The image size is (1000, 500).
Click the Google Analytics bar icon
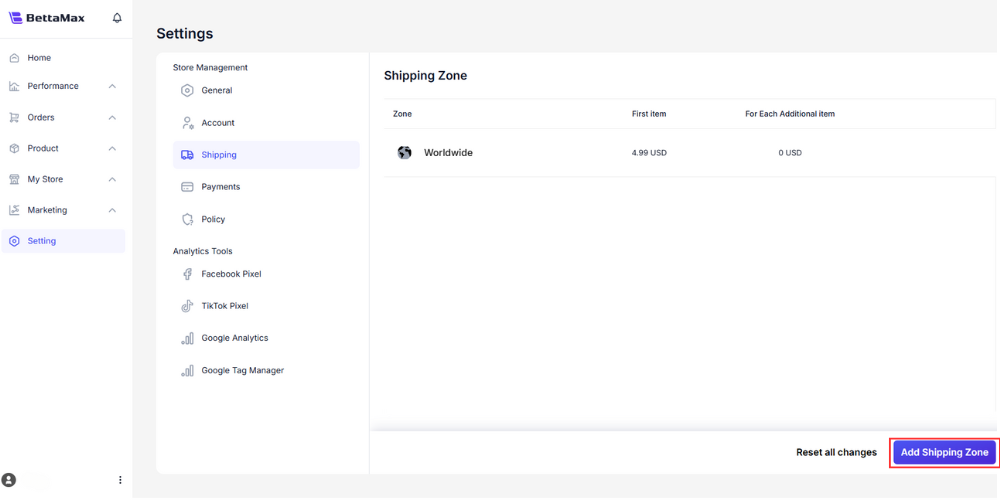tap(188, 338)
